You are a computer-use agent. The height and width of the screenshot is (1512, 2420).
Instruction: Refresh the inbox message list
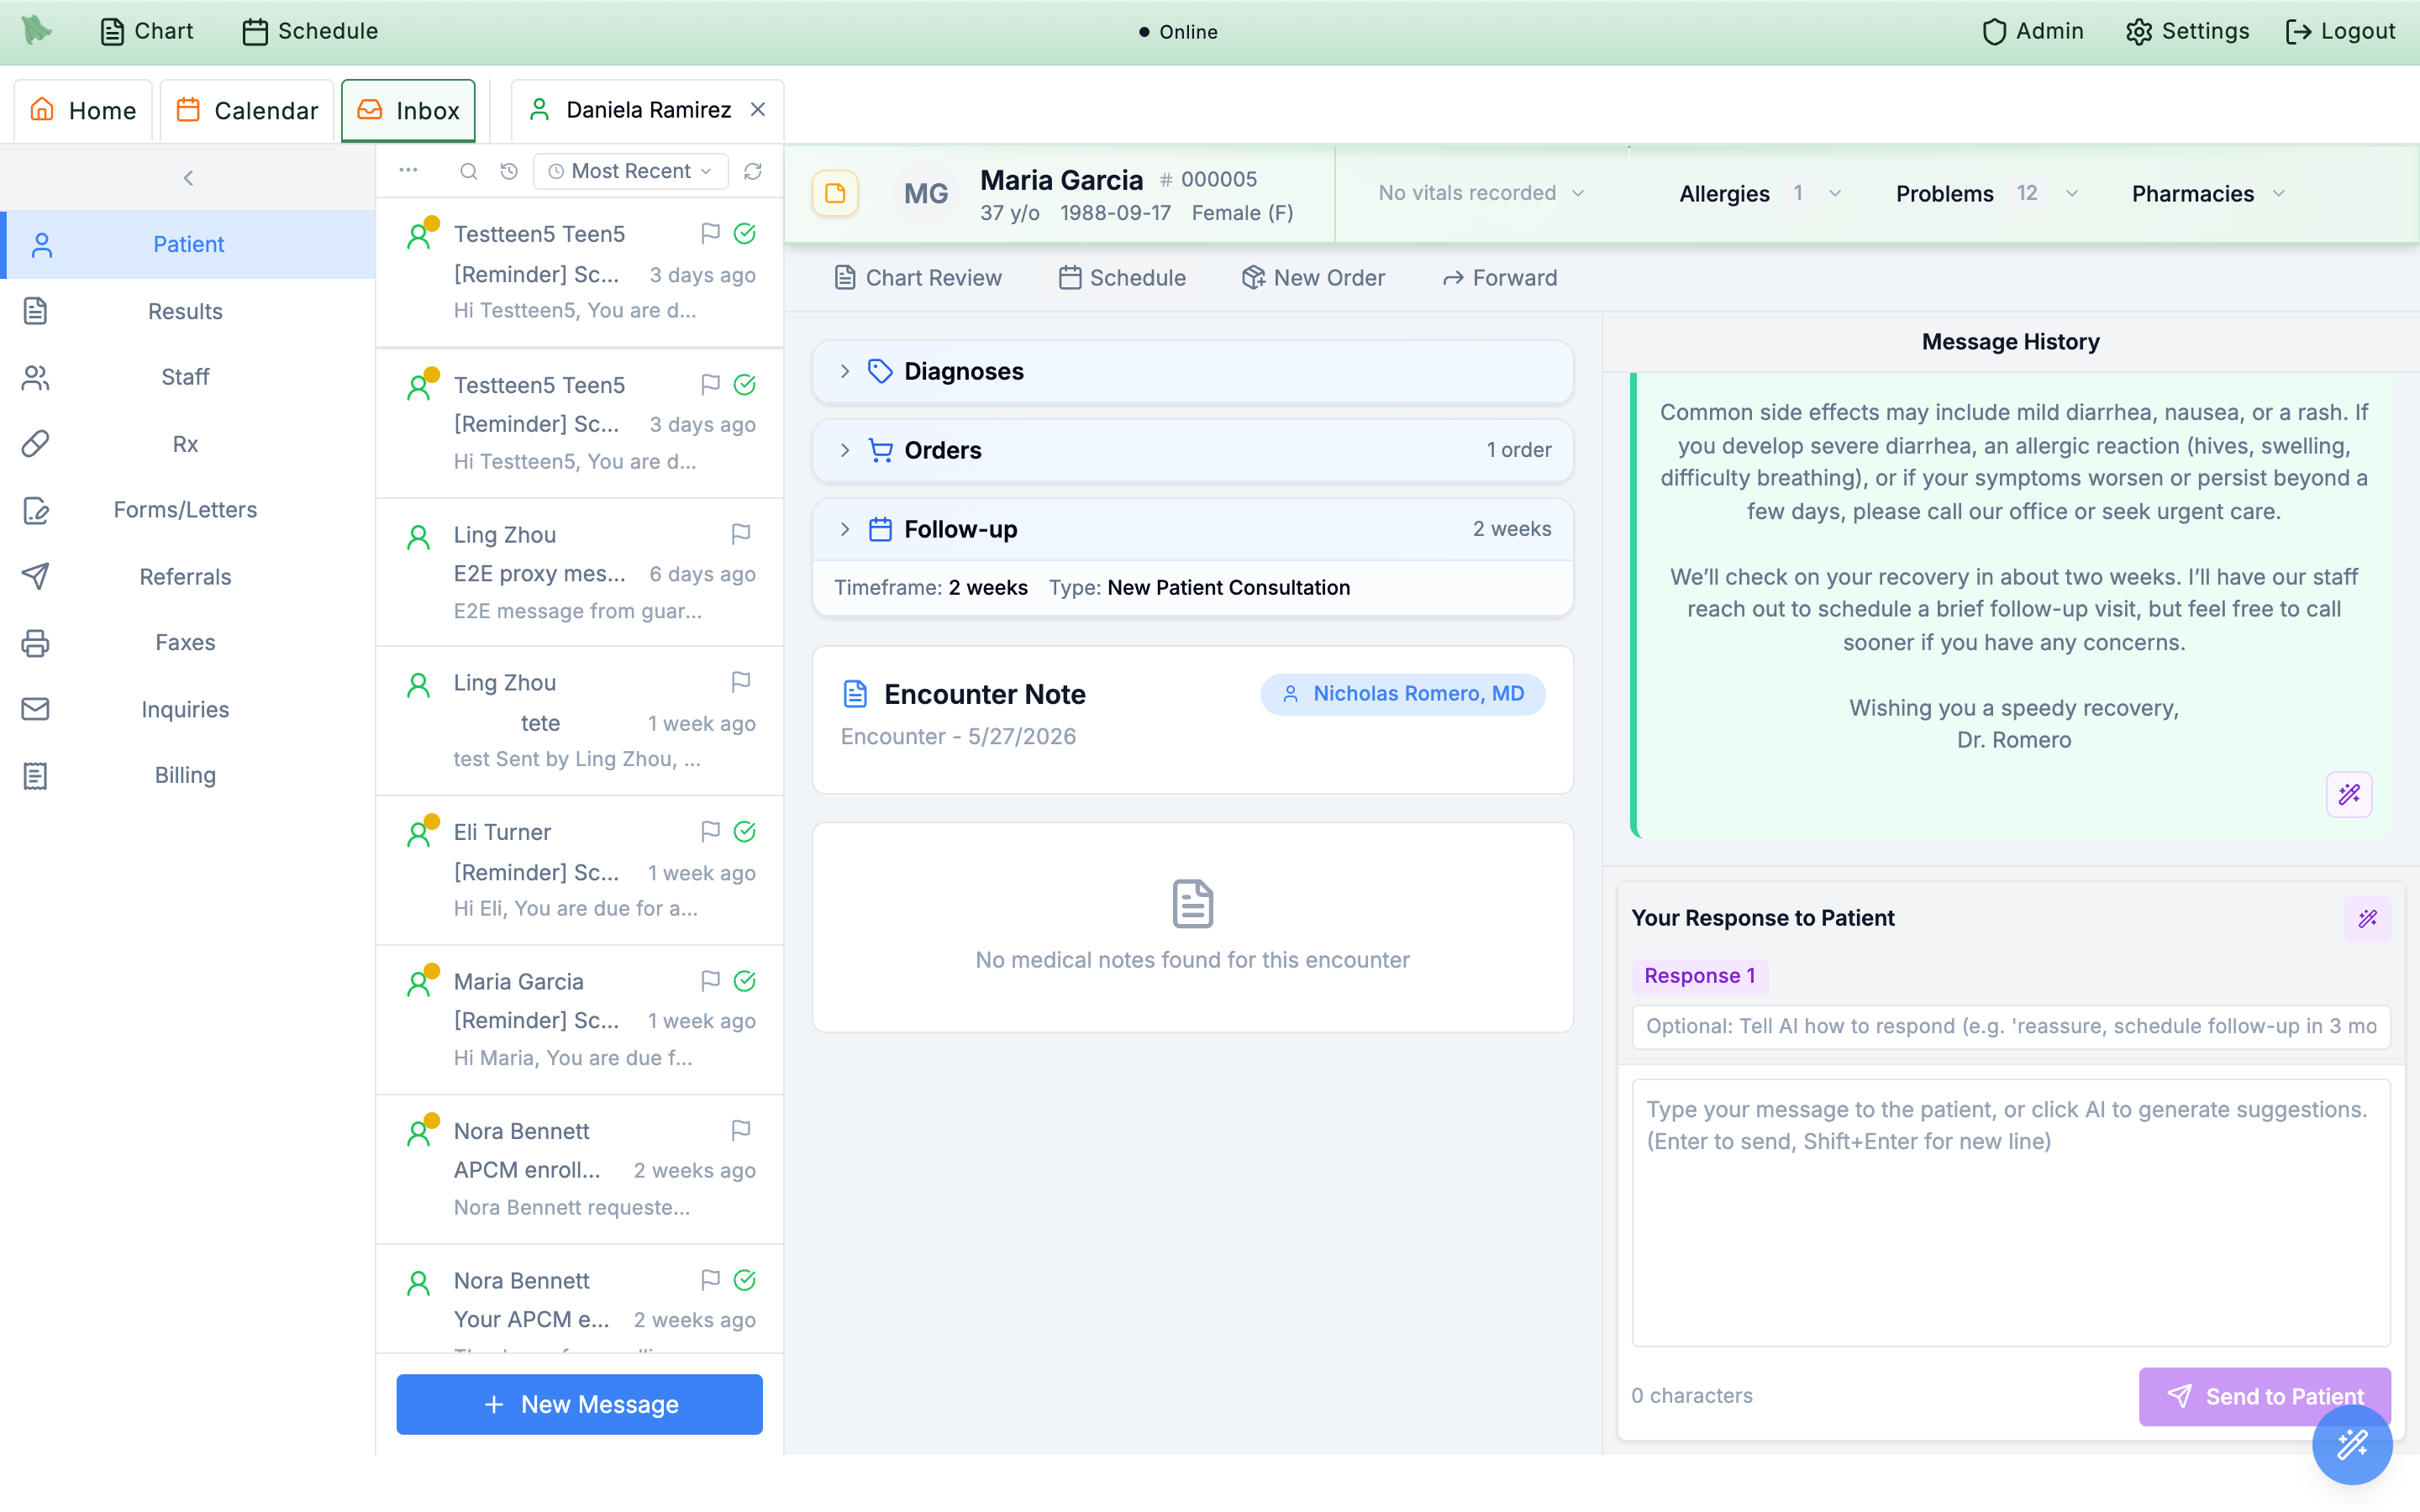click(753, 171)
